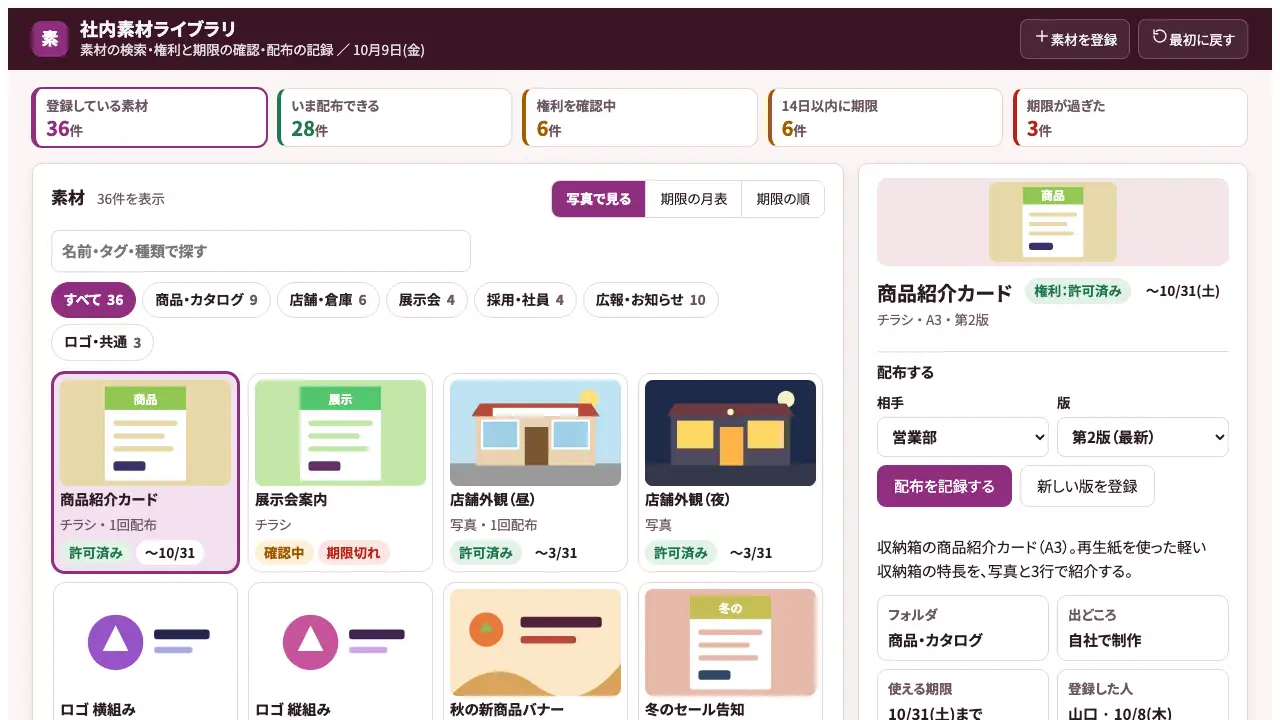Click 最初に戻す button
Viewport: 1280px width, 720px height.
tap(1193, 39)
